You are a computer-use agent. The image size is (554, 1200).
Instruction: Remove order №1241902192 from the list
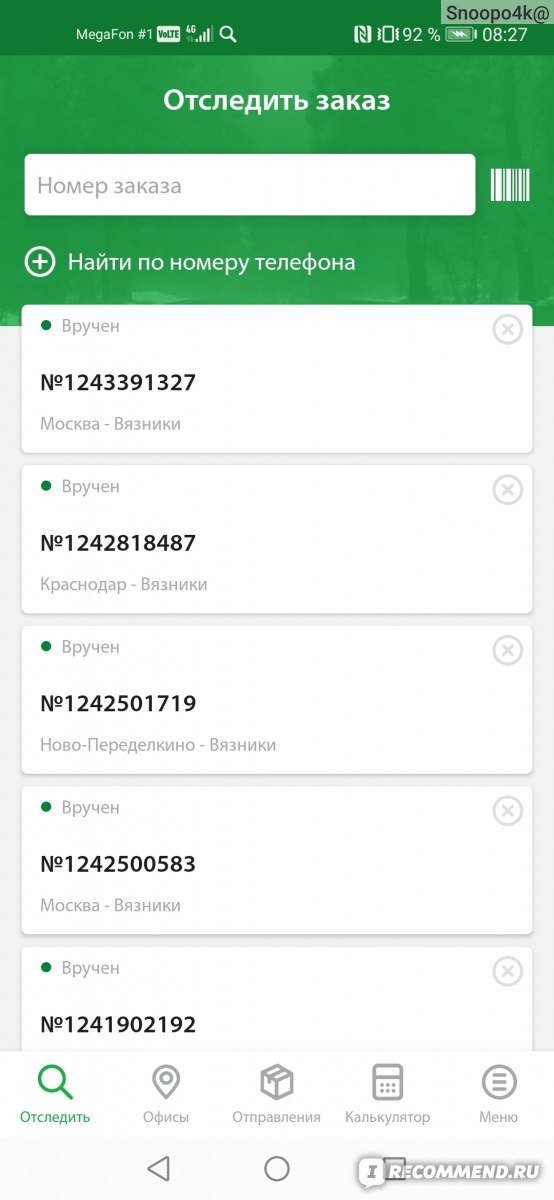pyautogui.click(x=508, y=971)
